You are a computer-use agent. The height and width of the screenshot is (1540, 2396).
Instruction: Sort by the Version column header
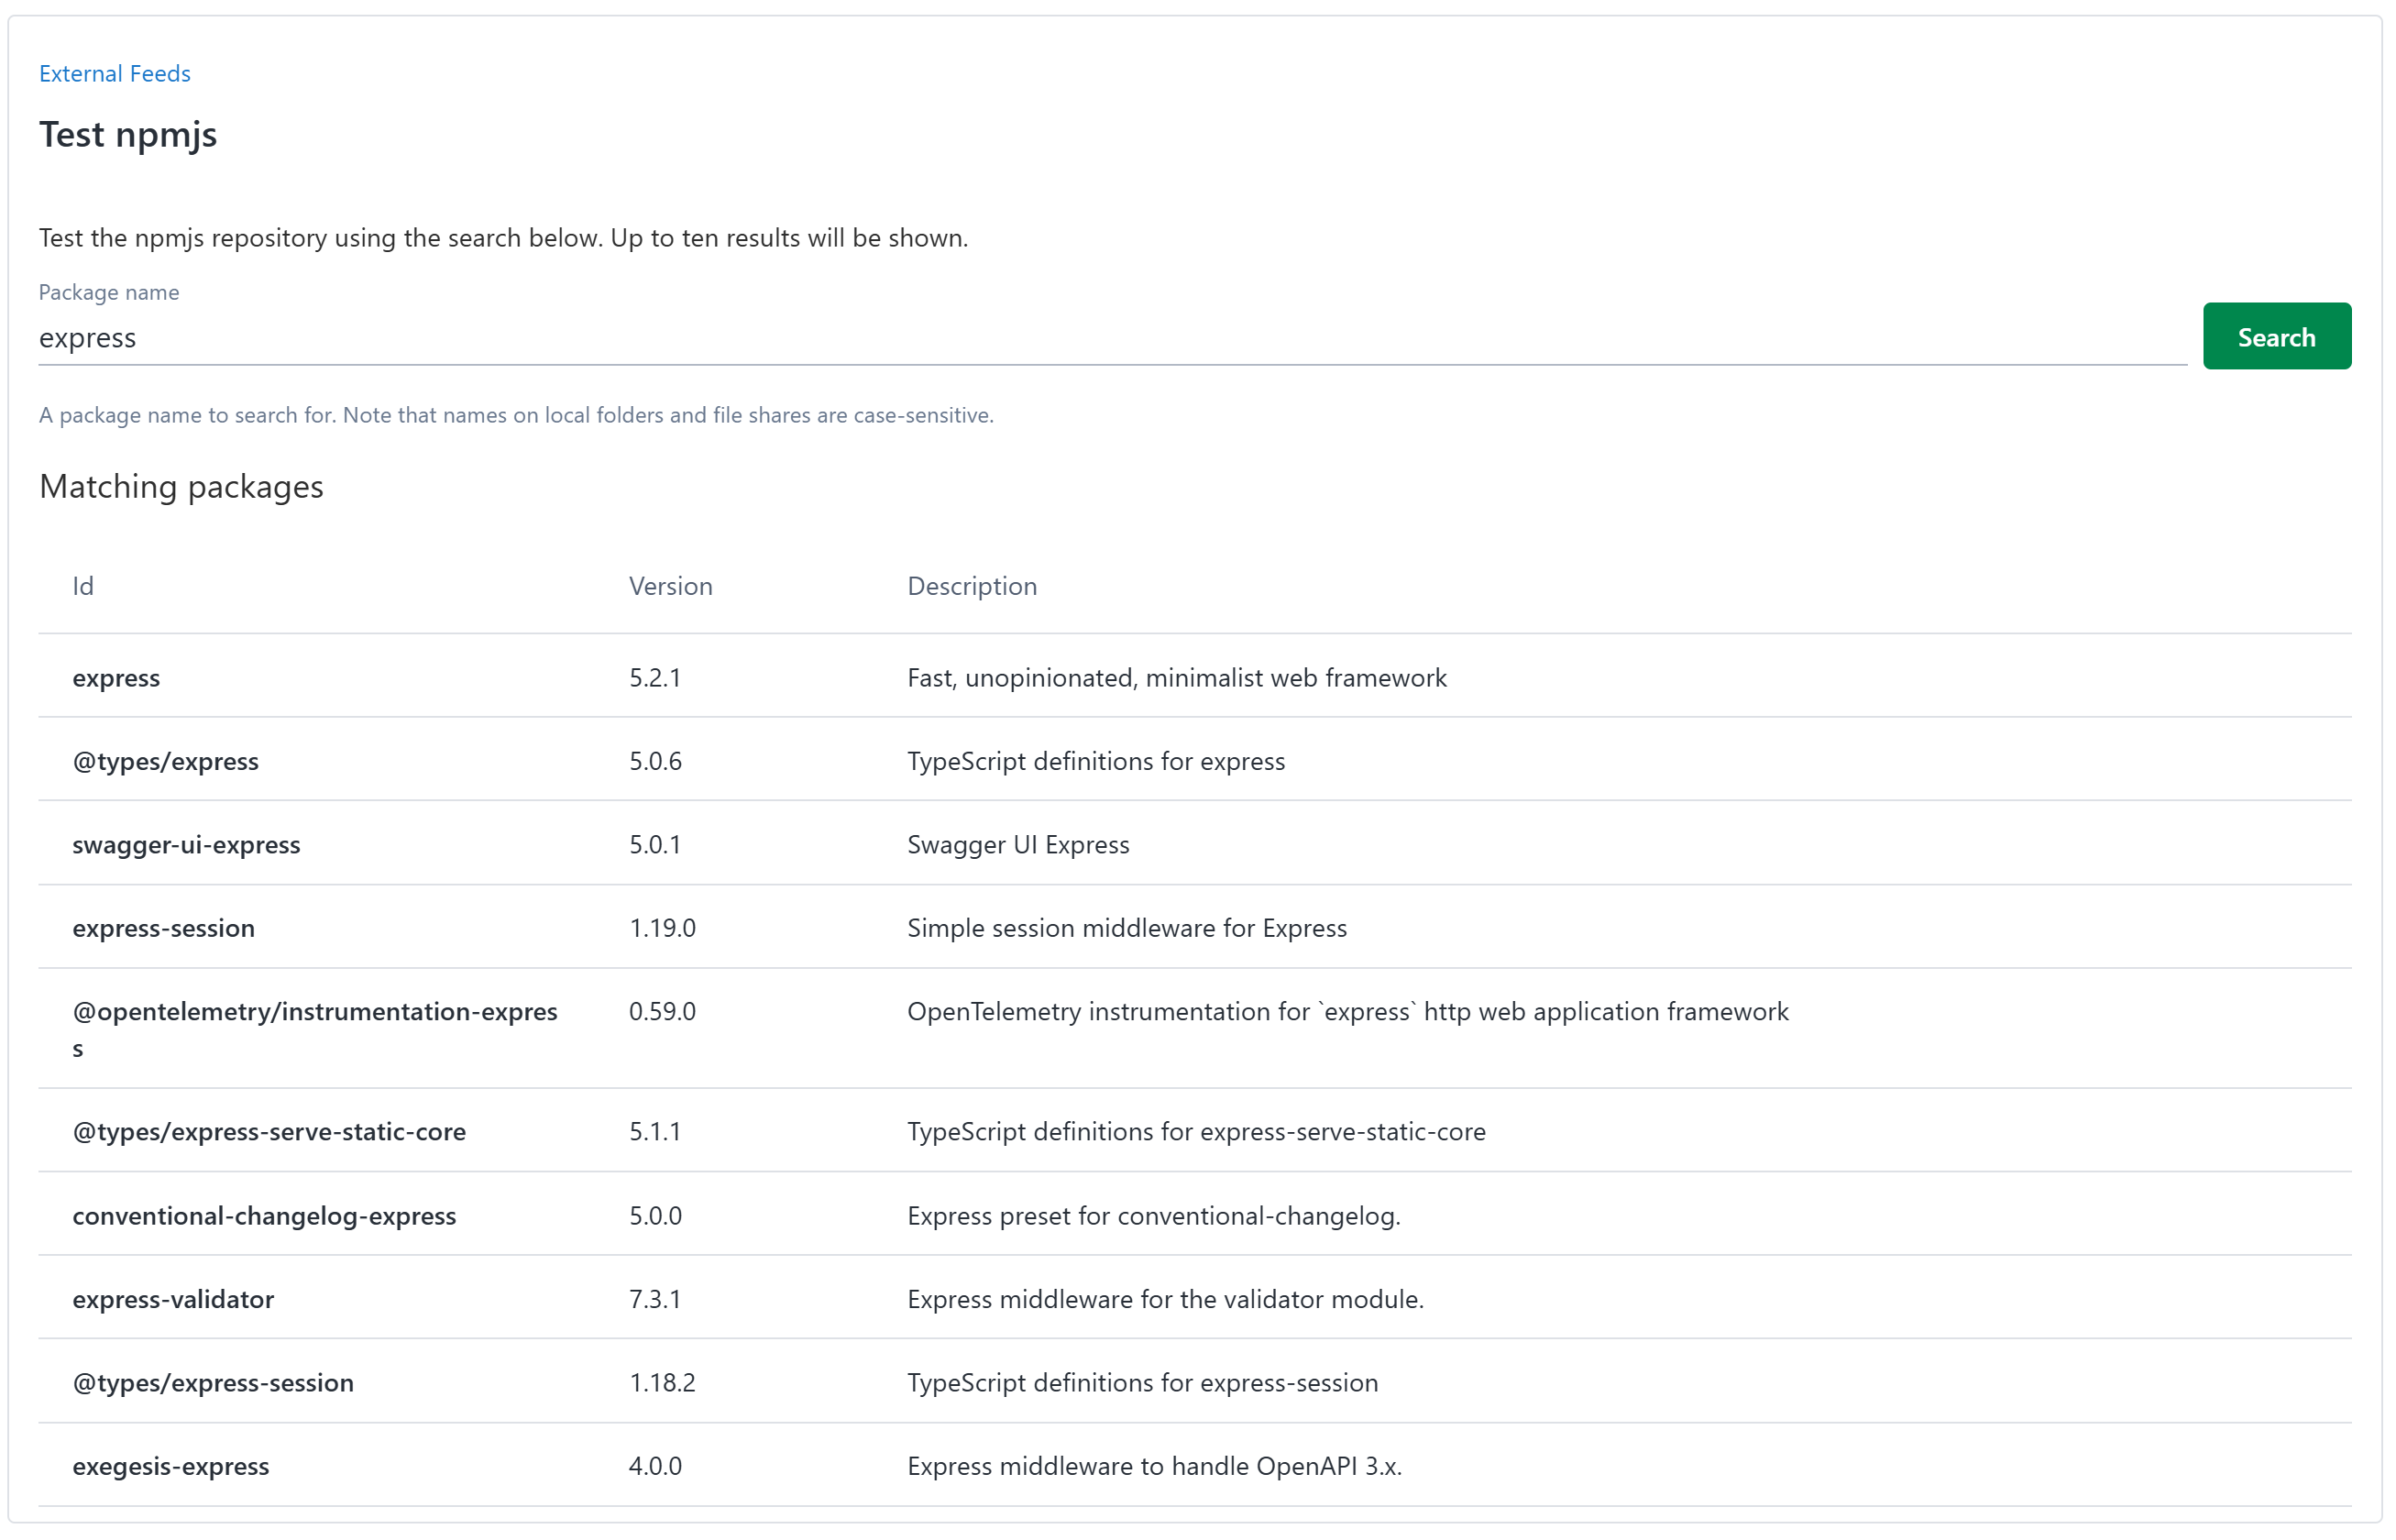coord(670,585)
